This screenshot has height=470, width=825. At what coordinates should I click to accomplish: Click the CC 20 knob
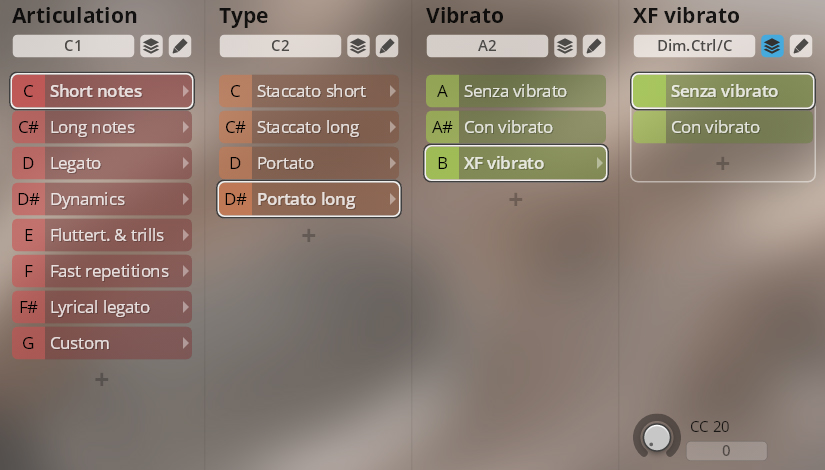click(x=657, y=436)
